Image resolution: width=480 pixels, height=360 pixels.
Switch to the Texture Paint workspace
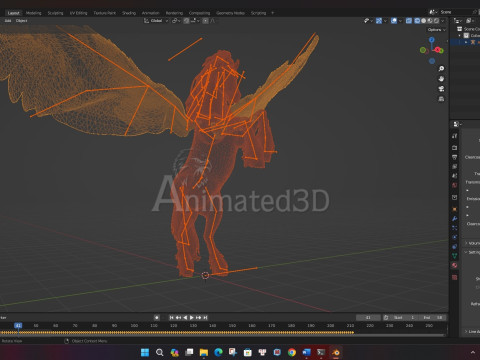click(104, 13)
